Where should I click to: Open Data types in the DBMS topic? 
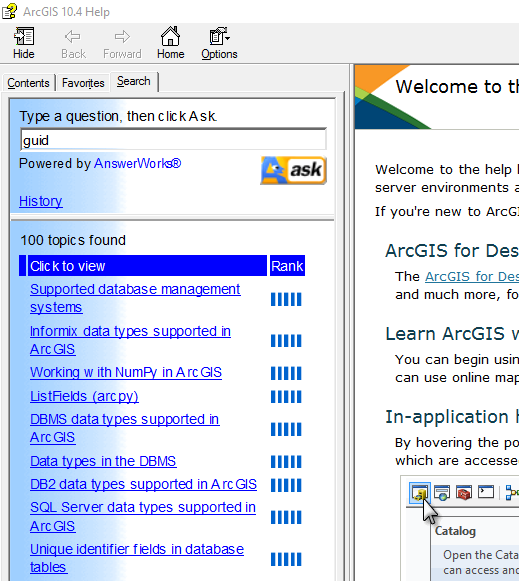pyautogui.click(x=103, y=461)
